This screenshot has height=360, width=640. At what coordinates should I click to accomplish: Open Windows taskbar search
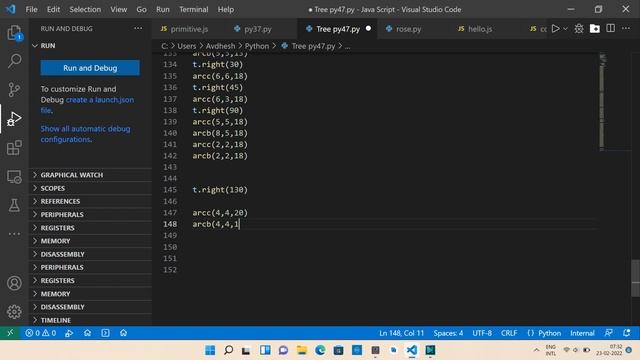(229, 350)
